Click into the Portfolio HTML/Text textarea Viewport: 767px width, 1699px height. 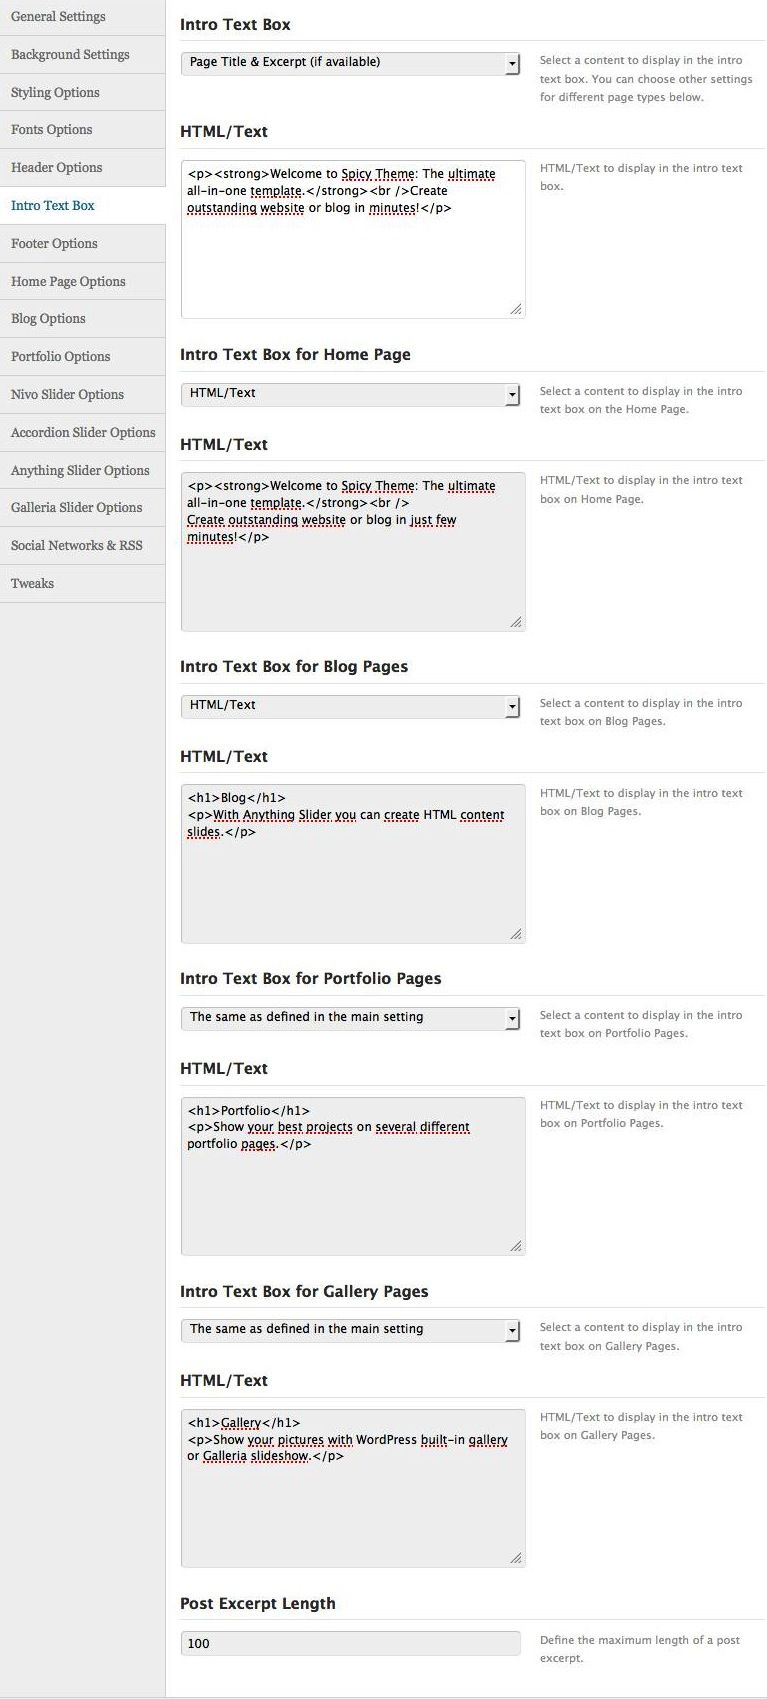tap(353, 1176)
